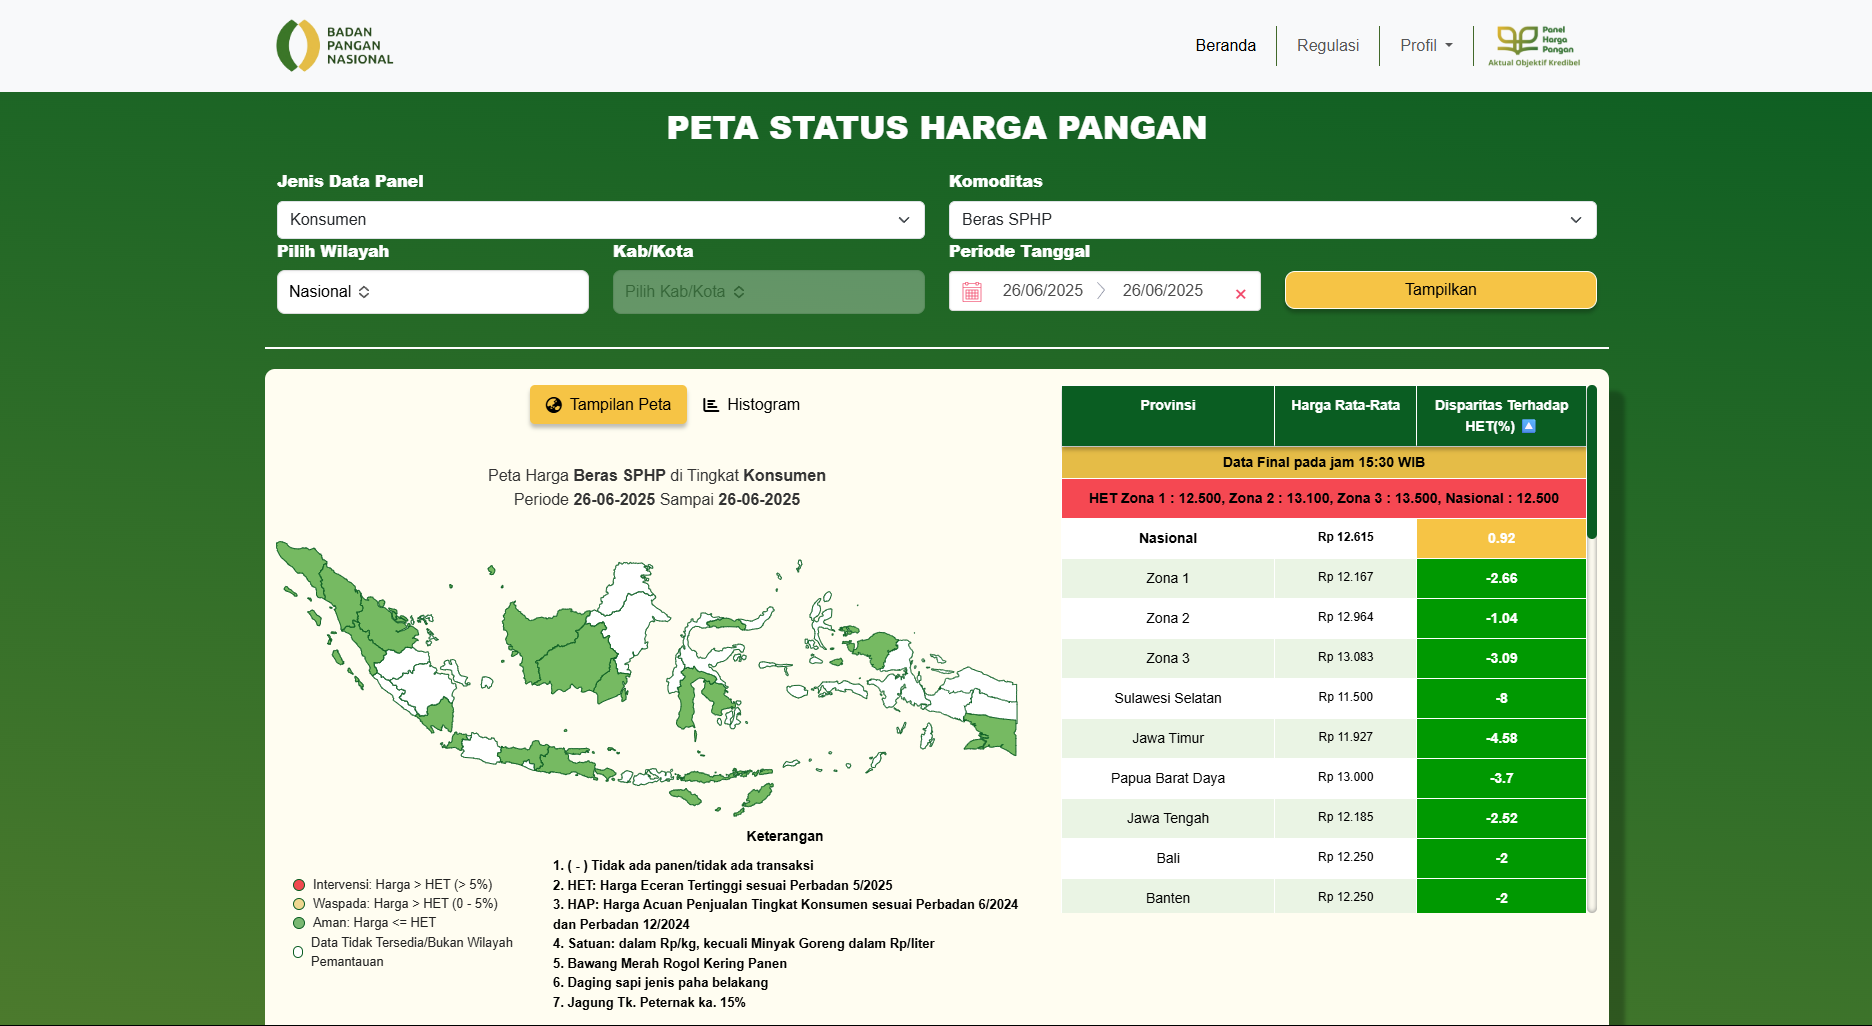This screenshot has height=1026, width=1872.
Task: Click the Zona 1 row label
Action: point(1167,578)
